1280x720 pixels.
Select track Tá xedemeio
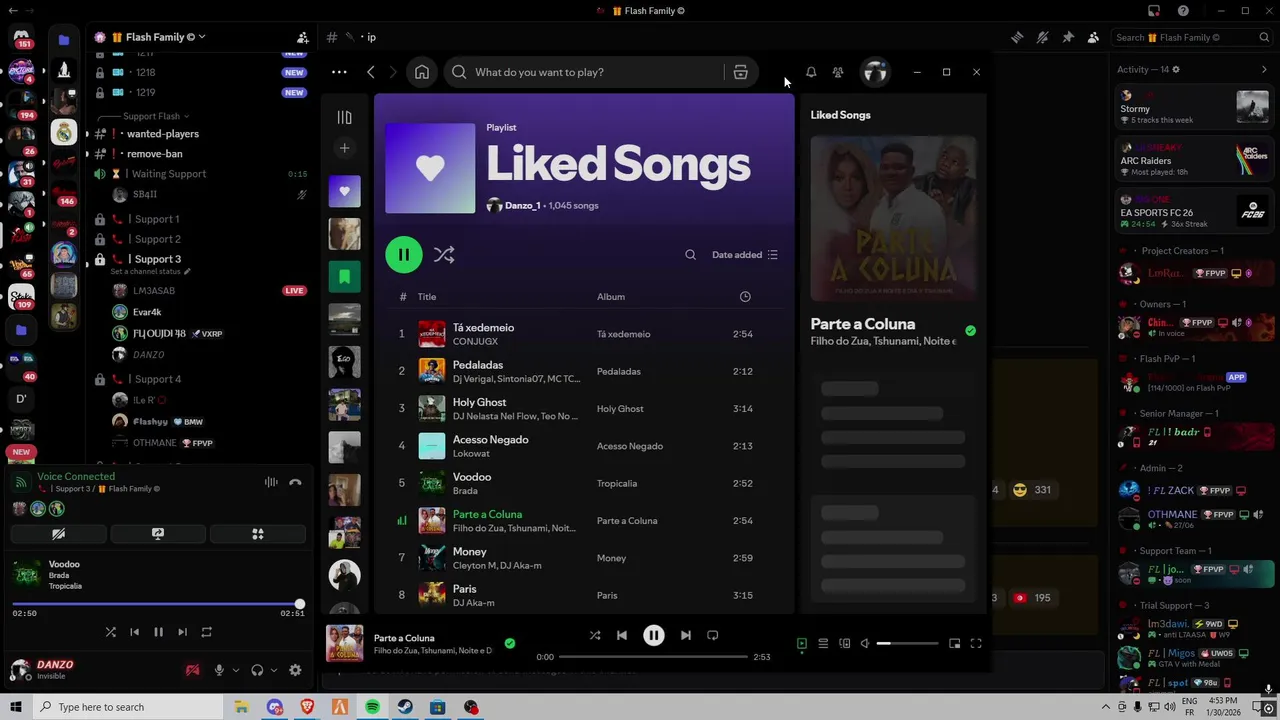click(583, 334)
